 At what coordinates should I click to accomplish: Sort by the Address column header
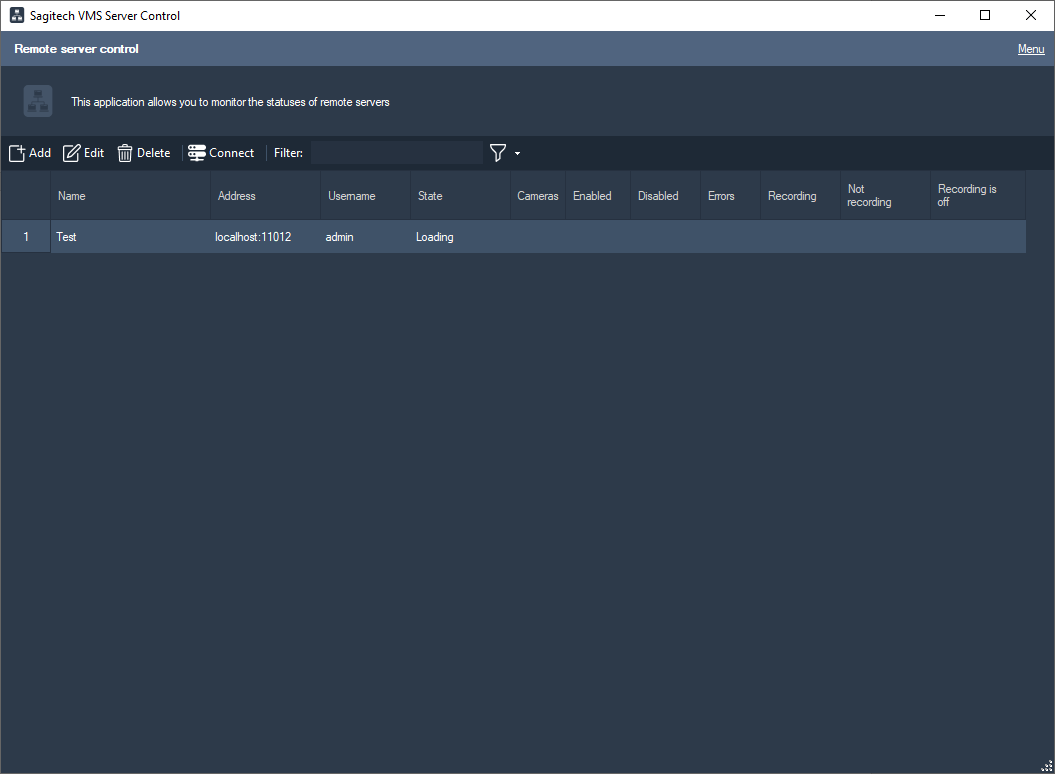(x=265, y=196)
